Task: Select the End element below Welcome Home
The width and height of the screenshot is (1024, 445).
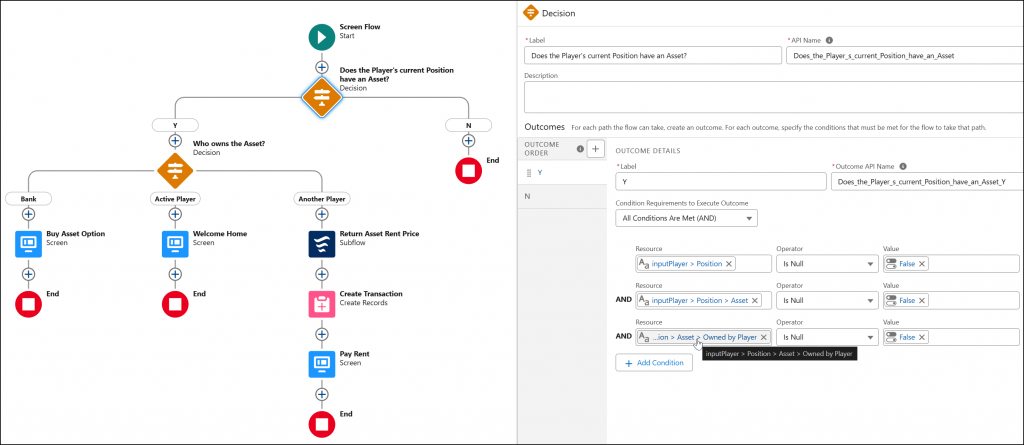Action: (175, 304)
